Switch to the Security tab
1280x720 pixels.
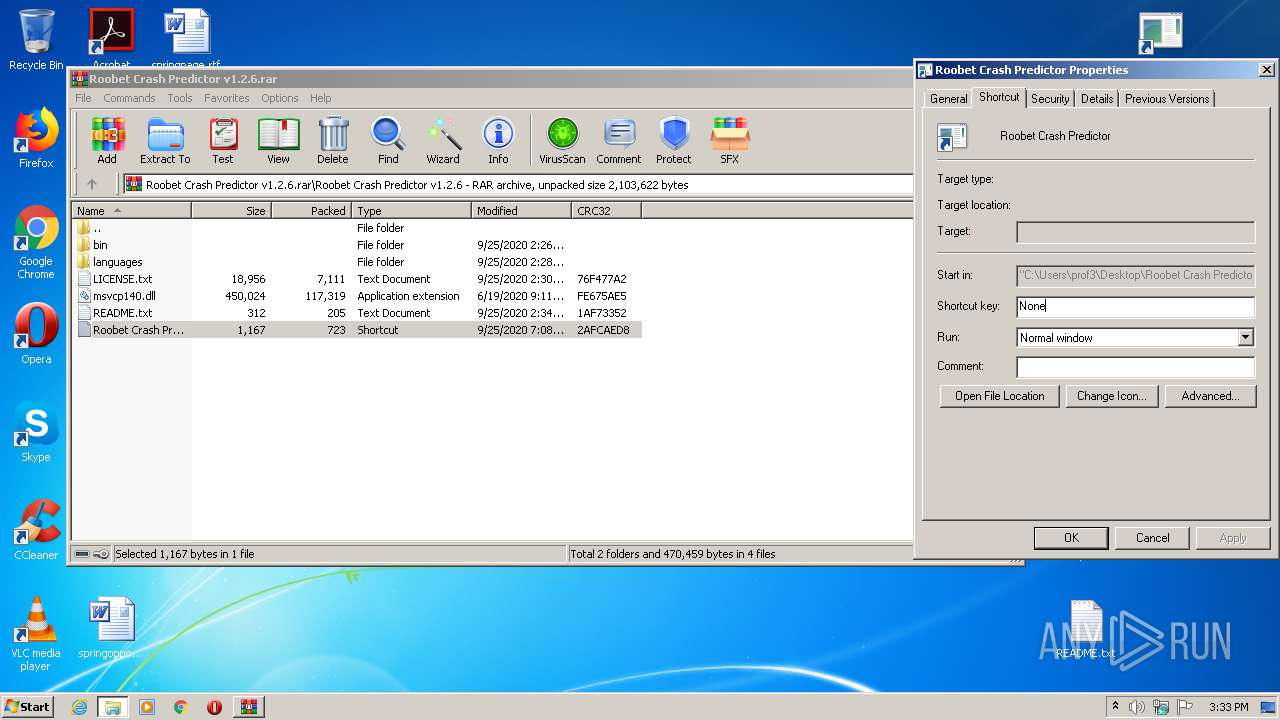click(1050, 98)
